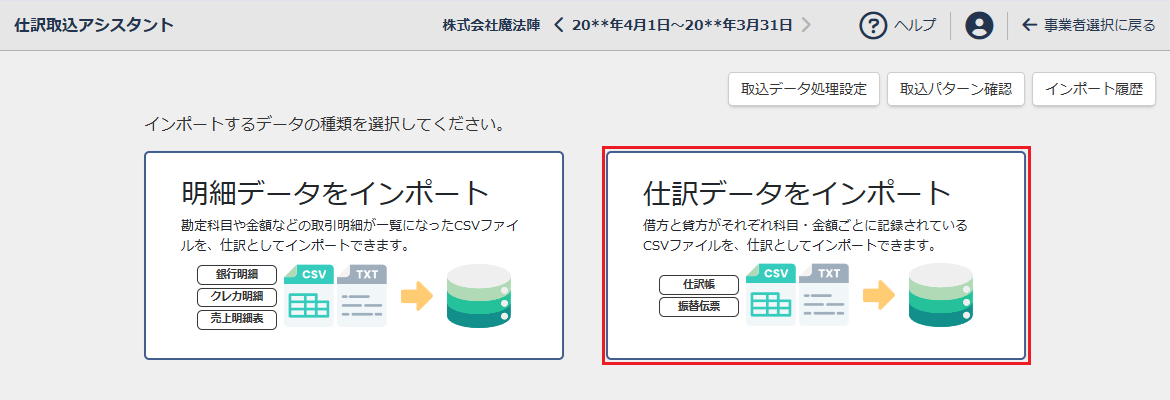Click the help question mark icon
Image resolution: width=1170 pixels, height=400 pixels.
click(x=874, y=25)
